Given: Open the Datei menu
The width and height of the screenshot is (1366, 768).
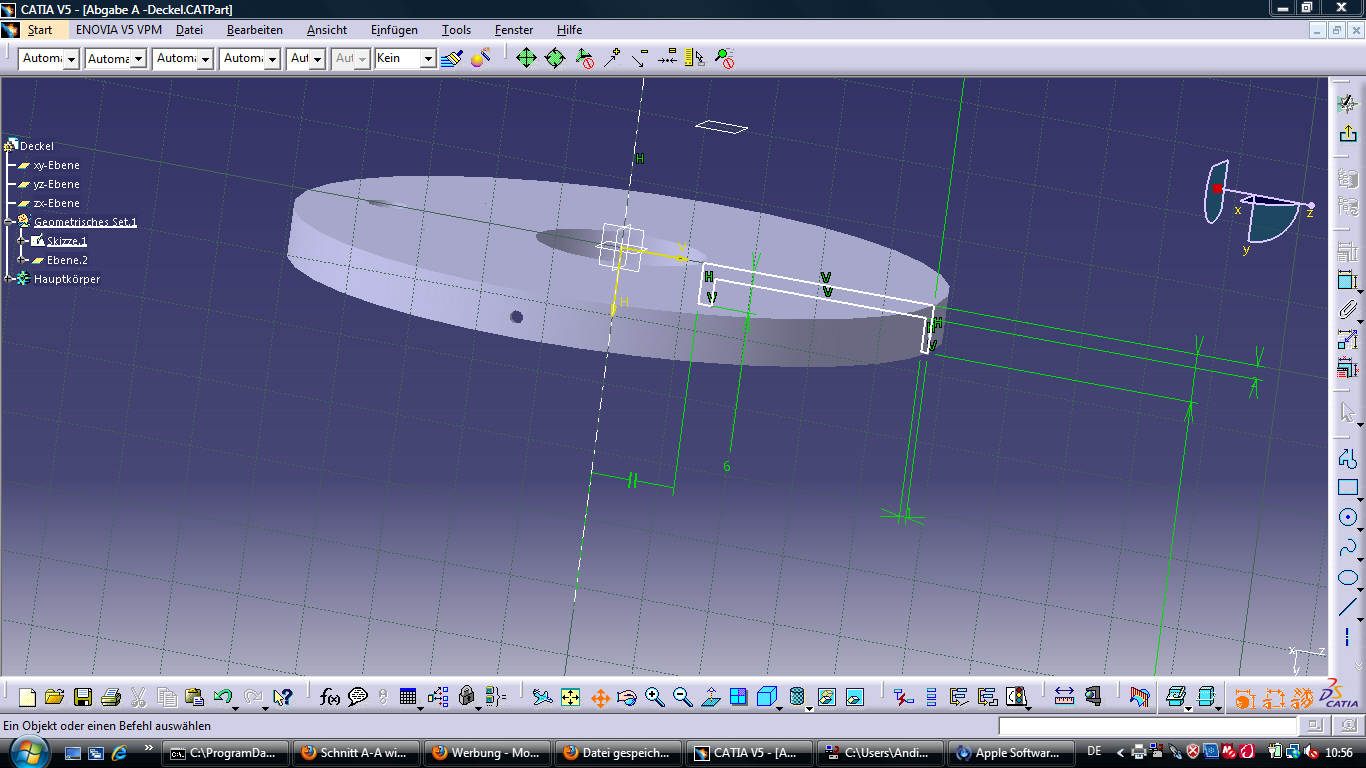Looking at the screenshot, I should 189,30.
